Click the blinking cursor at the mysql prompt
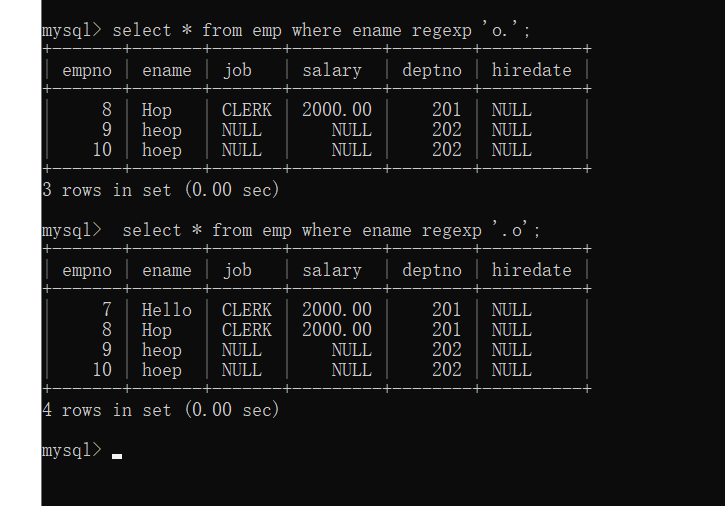 pyautogui.click(x=117, y=456)
